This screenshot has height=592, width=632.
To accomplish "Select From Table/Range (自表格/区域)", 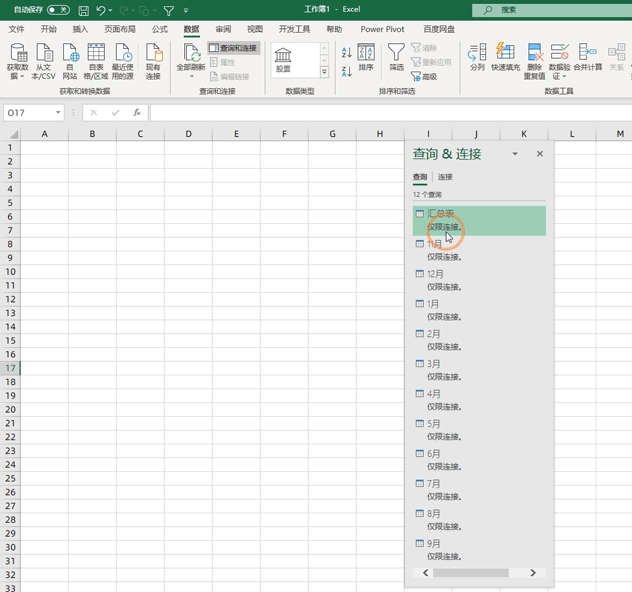I will tap(96, 61).
